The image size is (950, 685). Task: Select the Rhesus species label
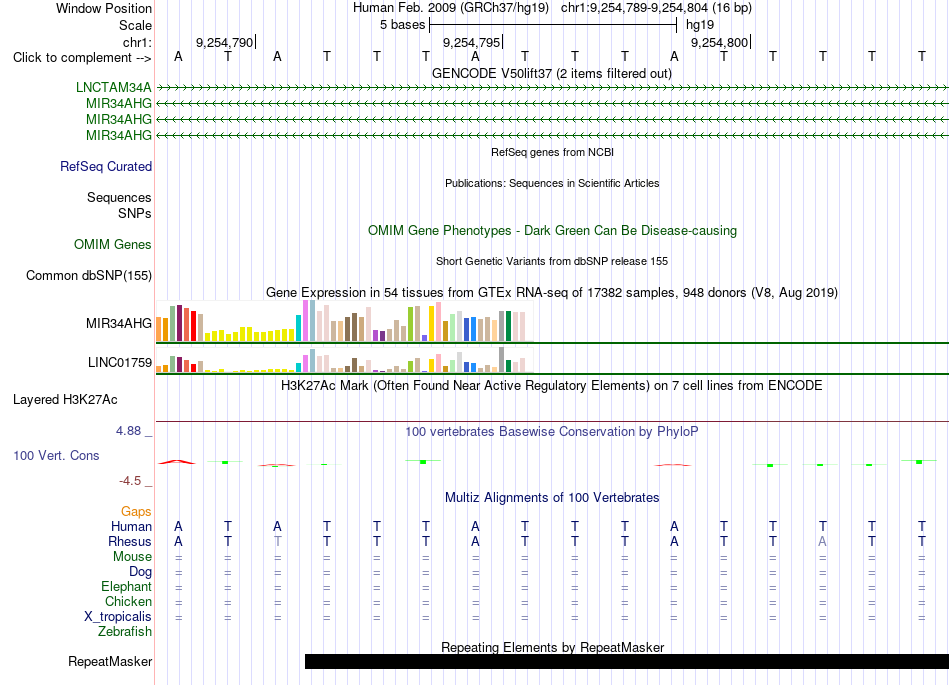130,541
